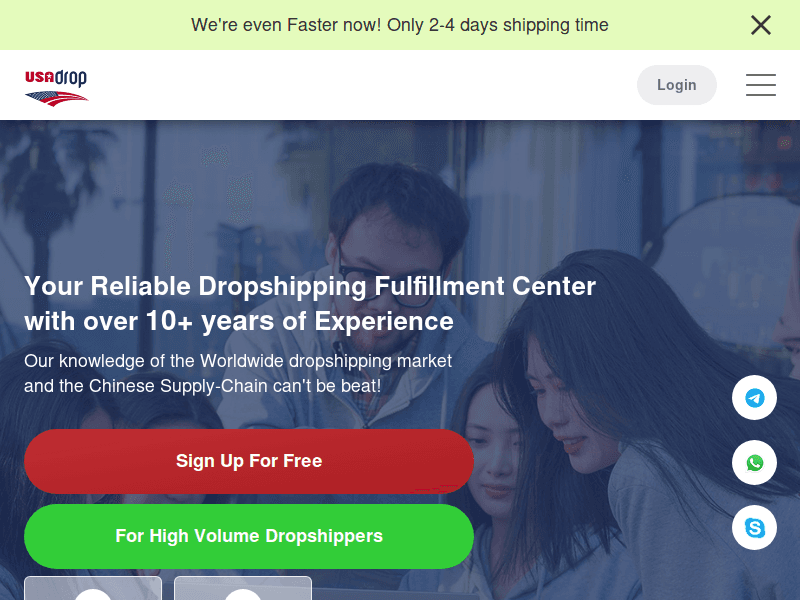Open Telegram chat via floating icon

[x=754, y=397]
